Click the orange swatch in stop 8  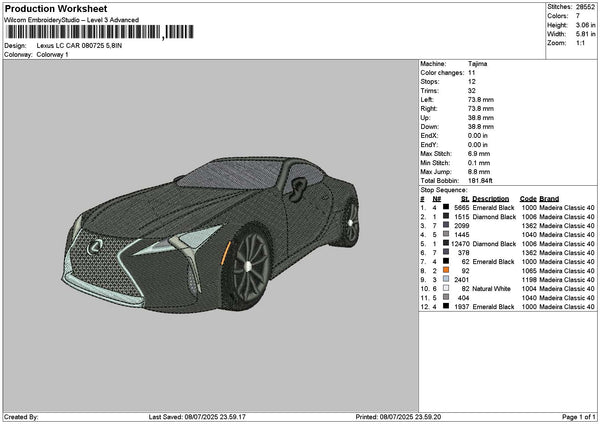pyautogui.click(x=445, y=270)
